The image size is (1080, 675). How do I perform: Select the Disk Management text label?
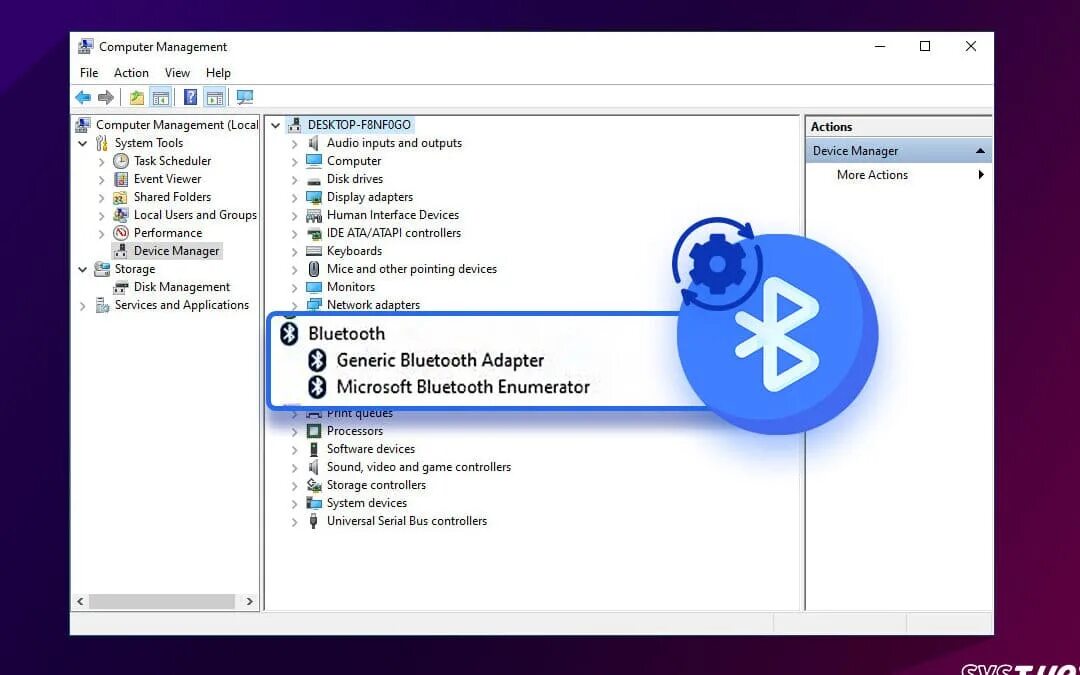pos(182,287)
